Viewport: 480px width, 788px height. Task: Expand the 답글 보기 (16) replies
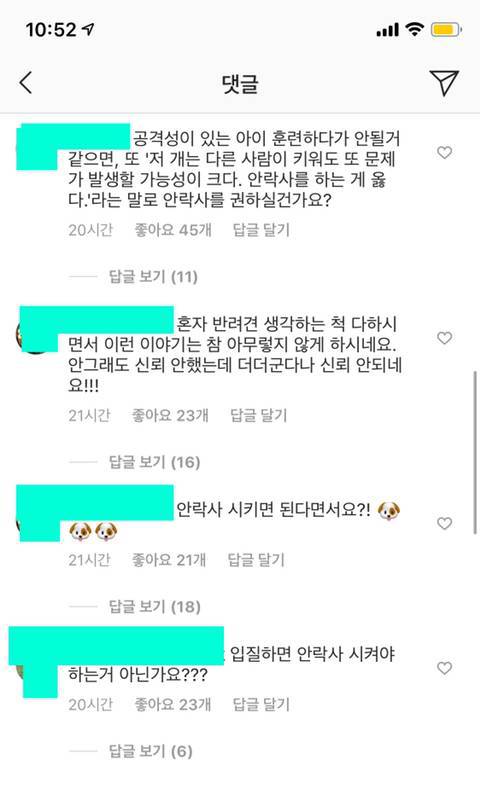[x=154, y=462]
